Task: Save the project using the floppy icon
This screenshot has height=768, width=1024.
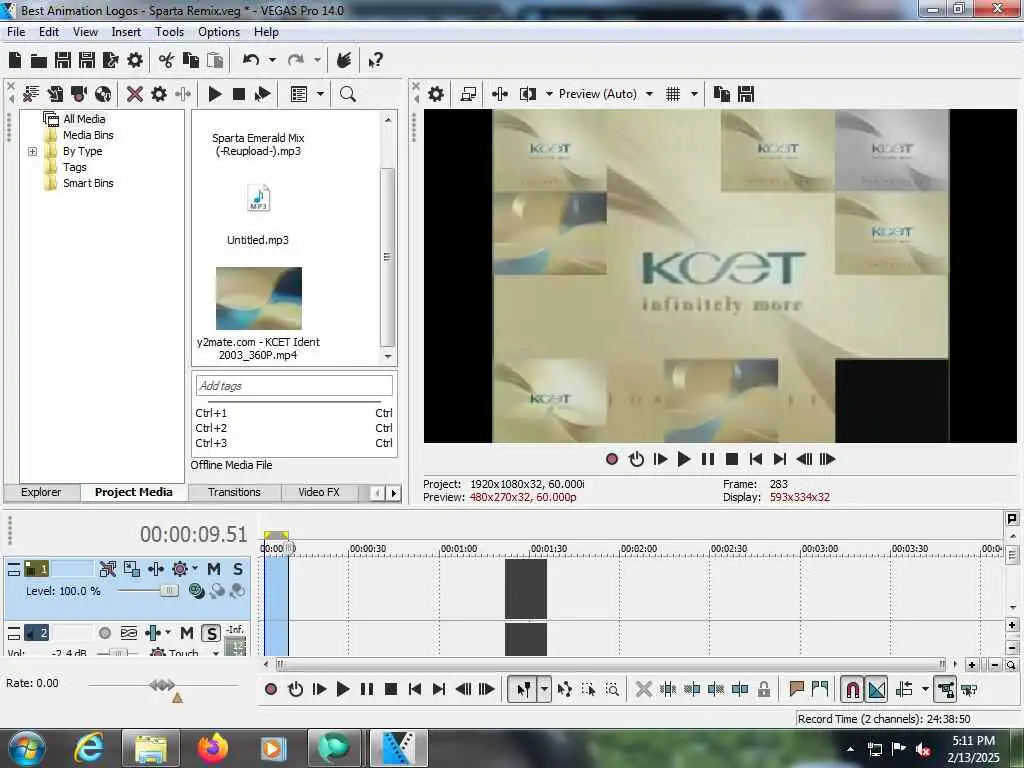Action: click(x=63, y=61)
